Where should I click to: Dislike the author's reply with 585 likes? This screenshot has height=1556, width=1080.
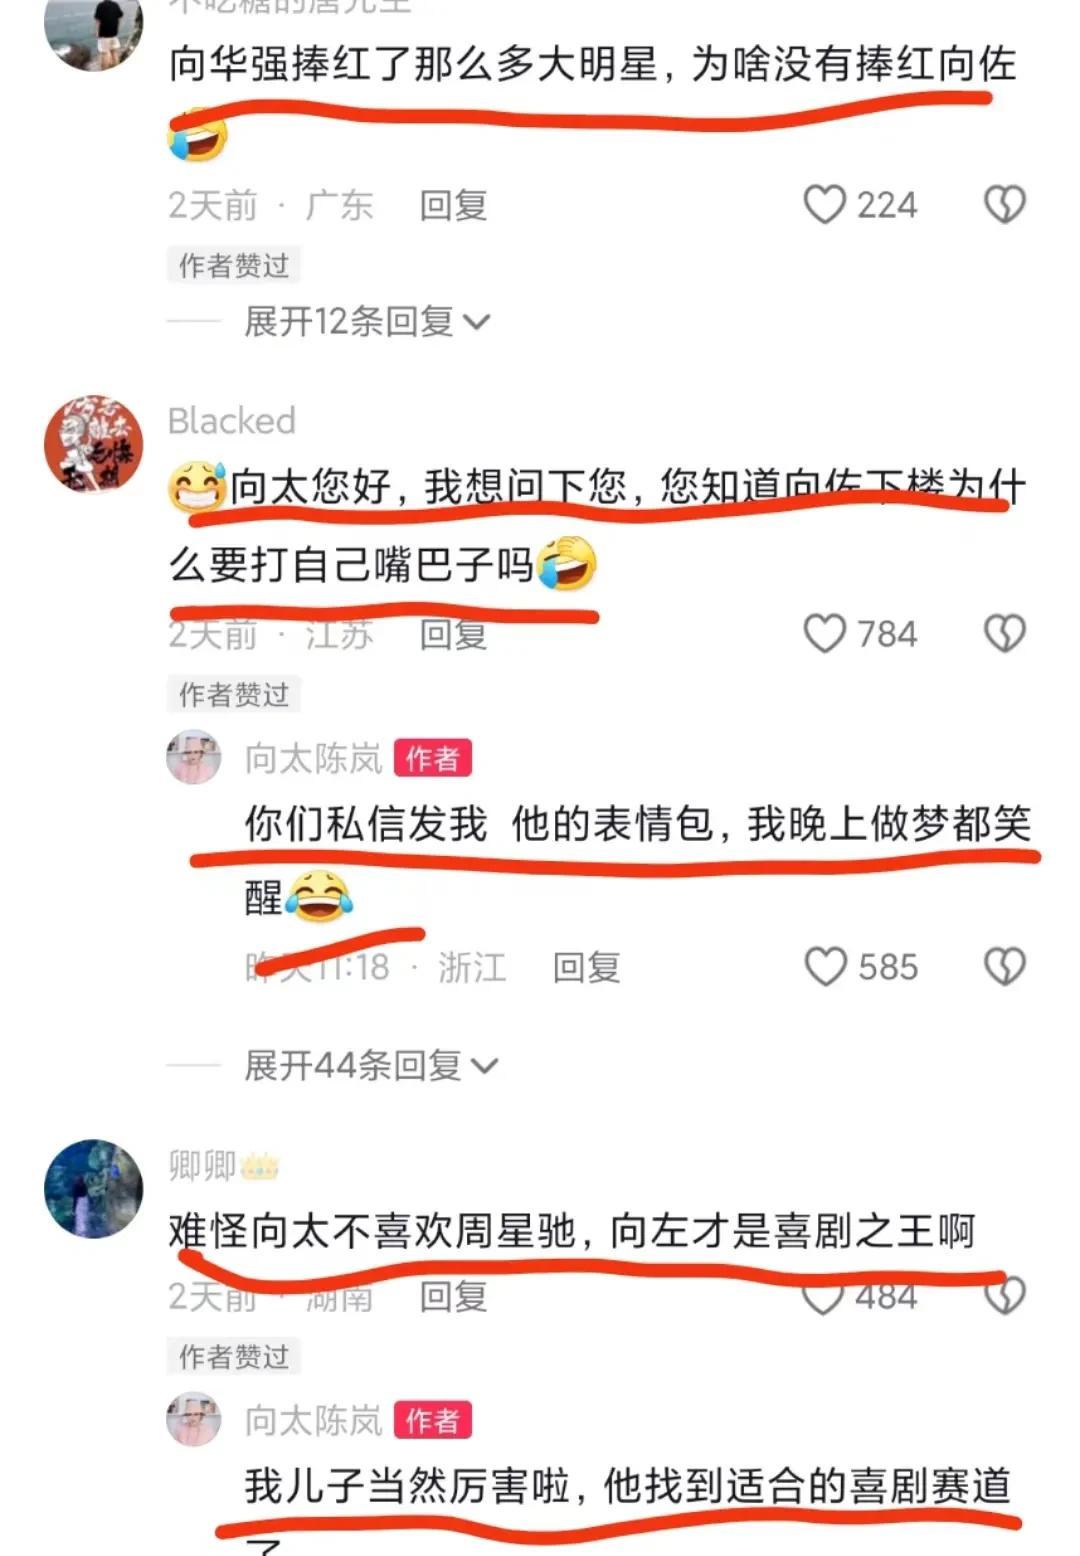pos(1005,967)
